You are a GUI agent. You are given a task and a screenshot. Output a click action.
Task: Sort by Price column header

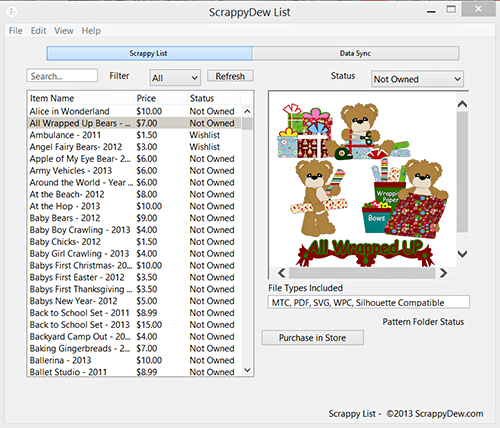pos(160,98)
